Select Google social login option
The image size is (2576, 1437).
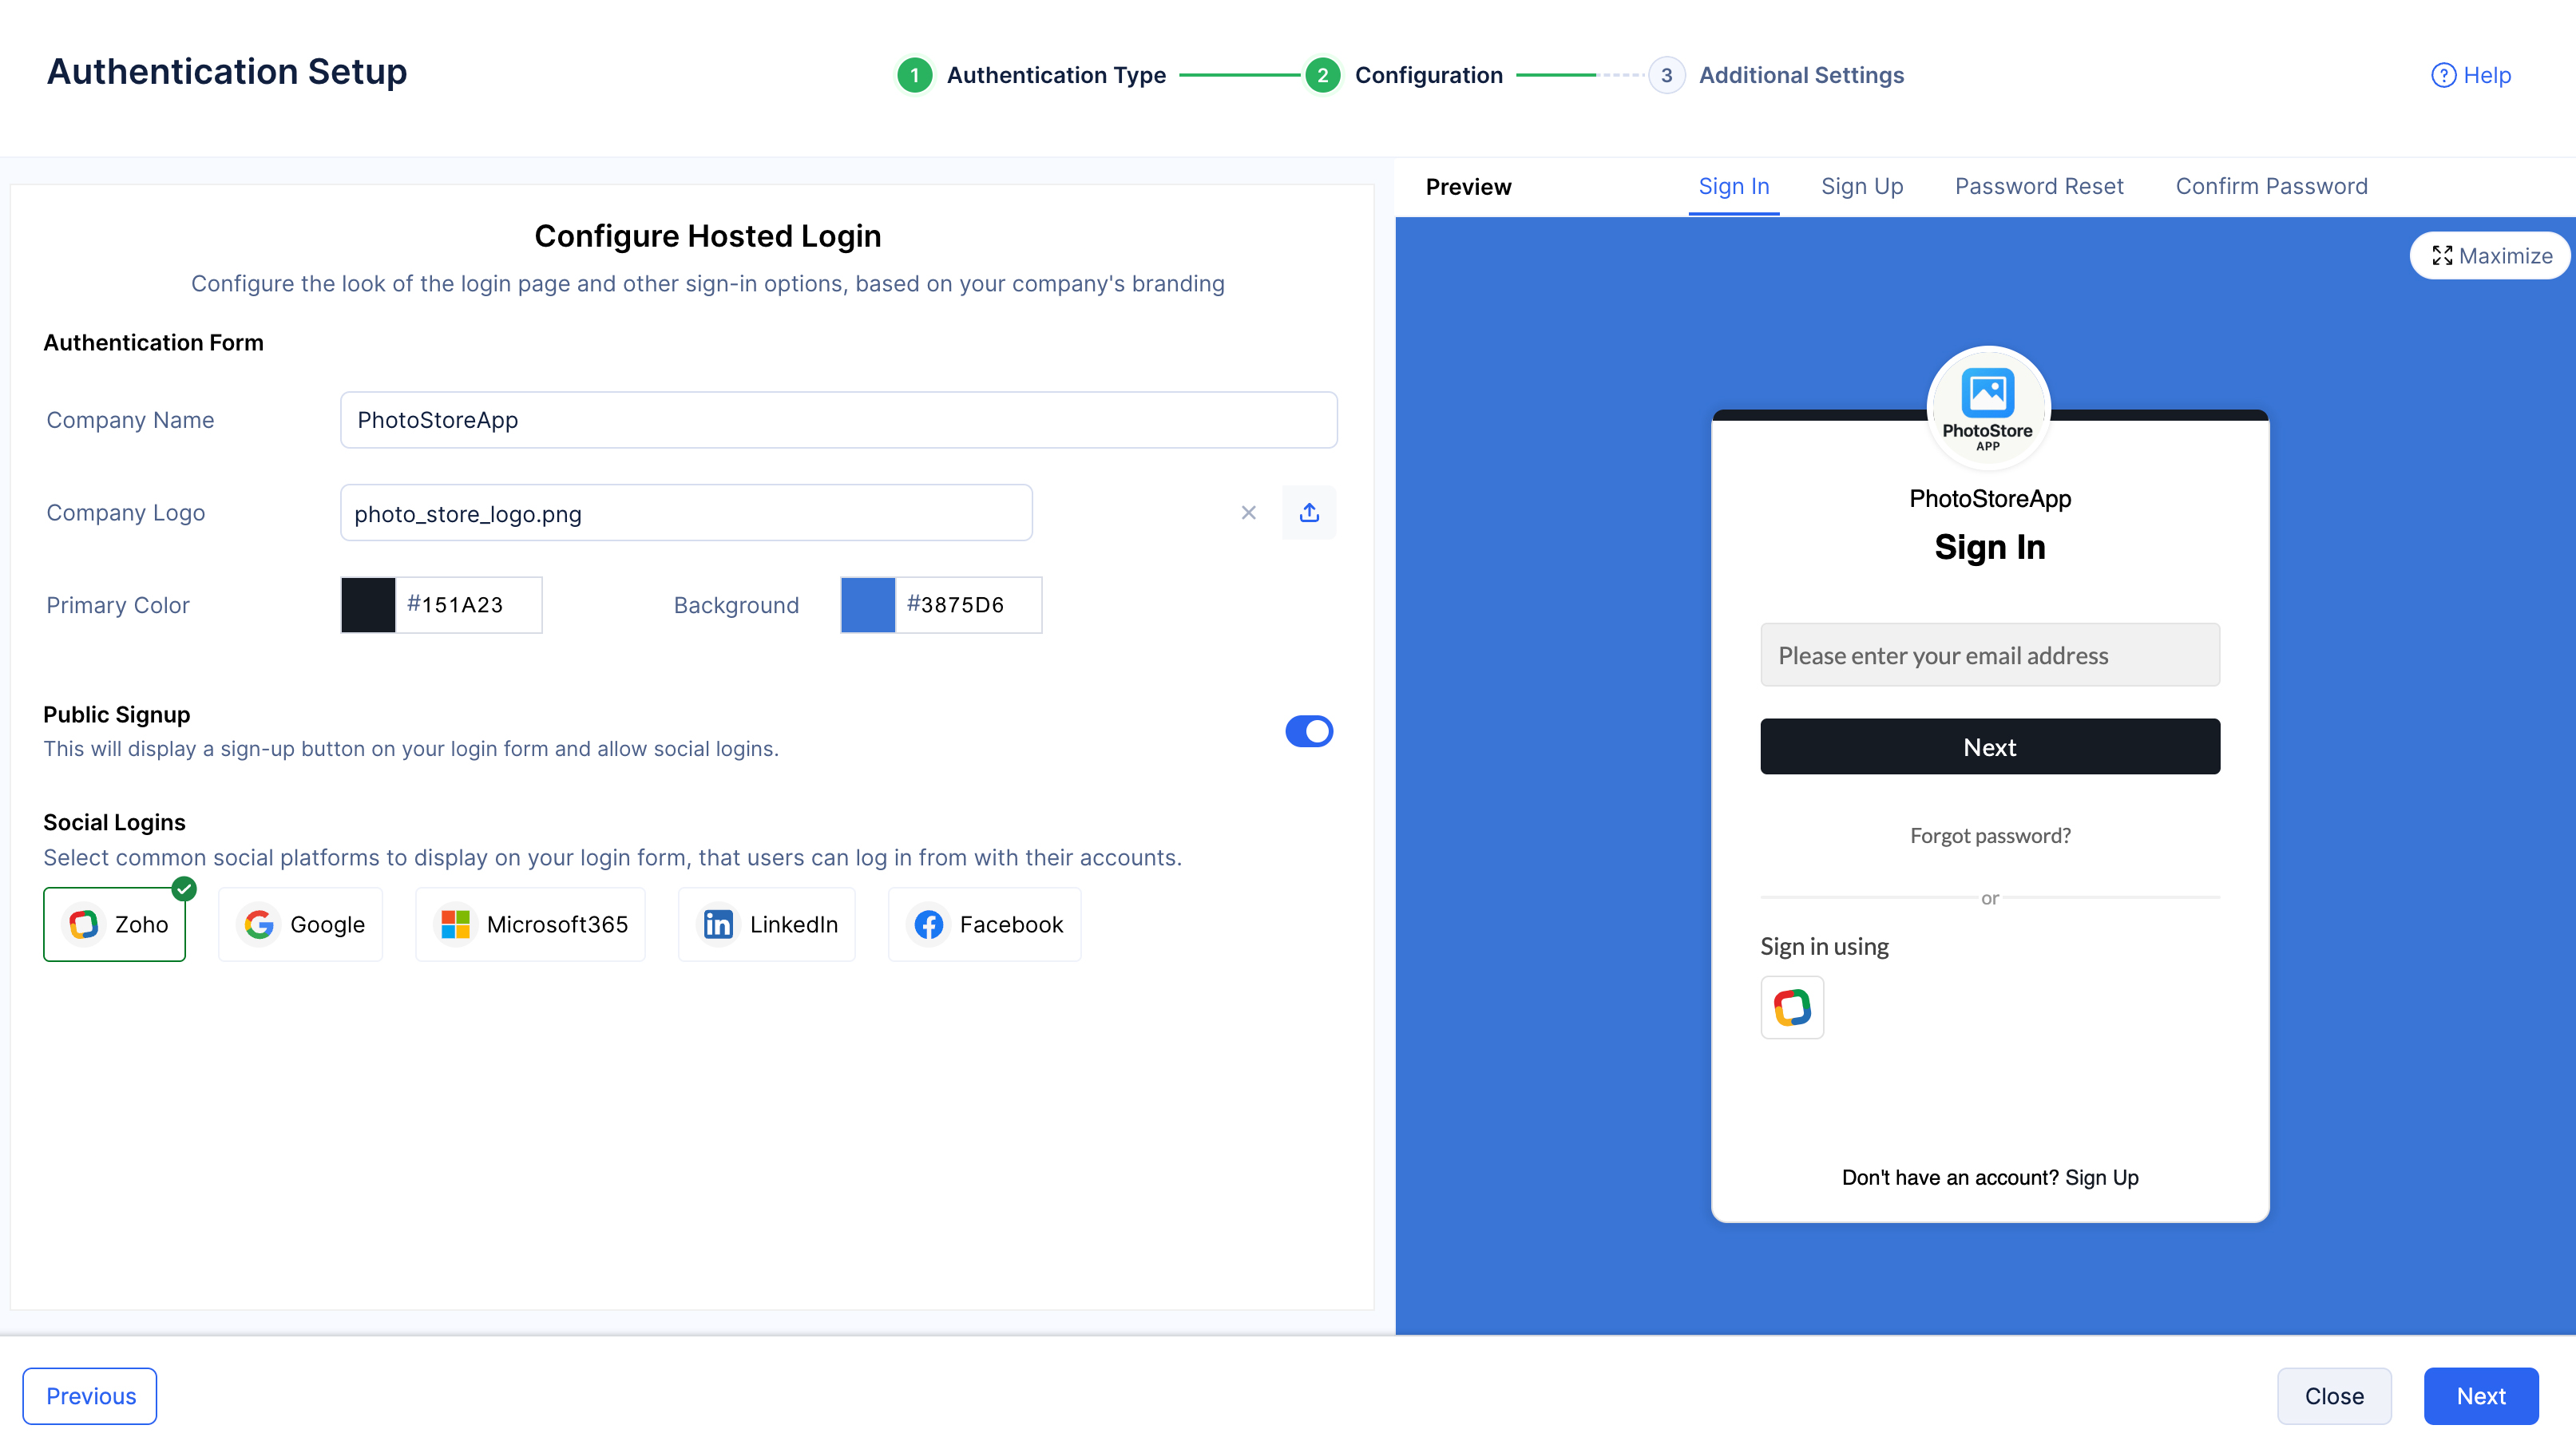click(x=301, y=924)
